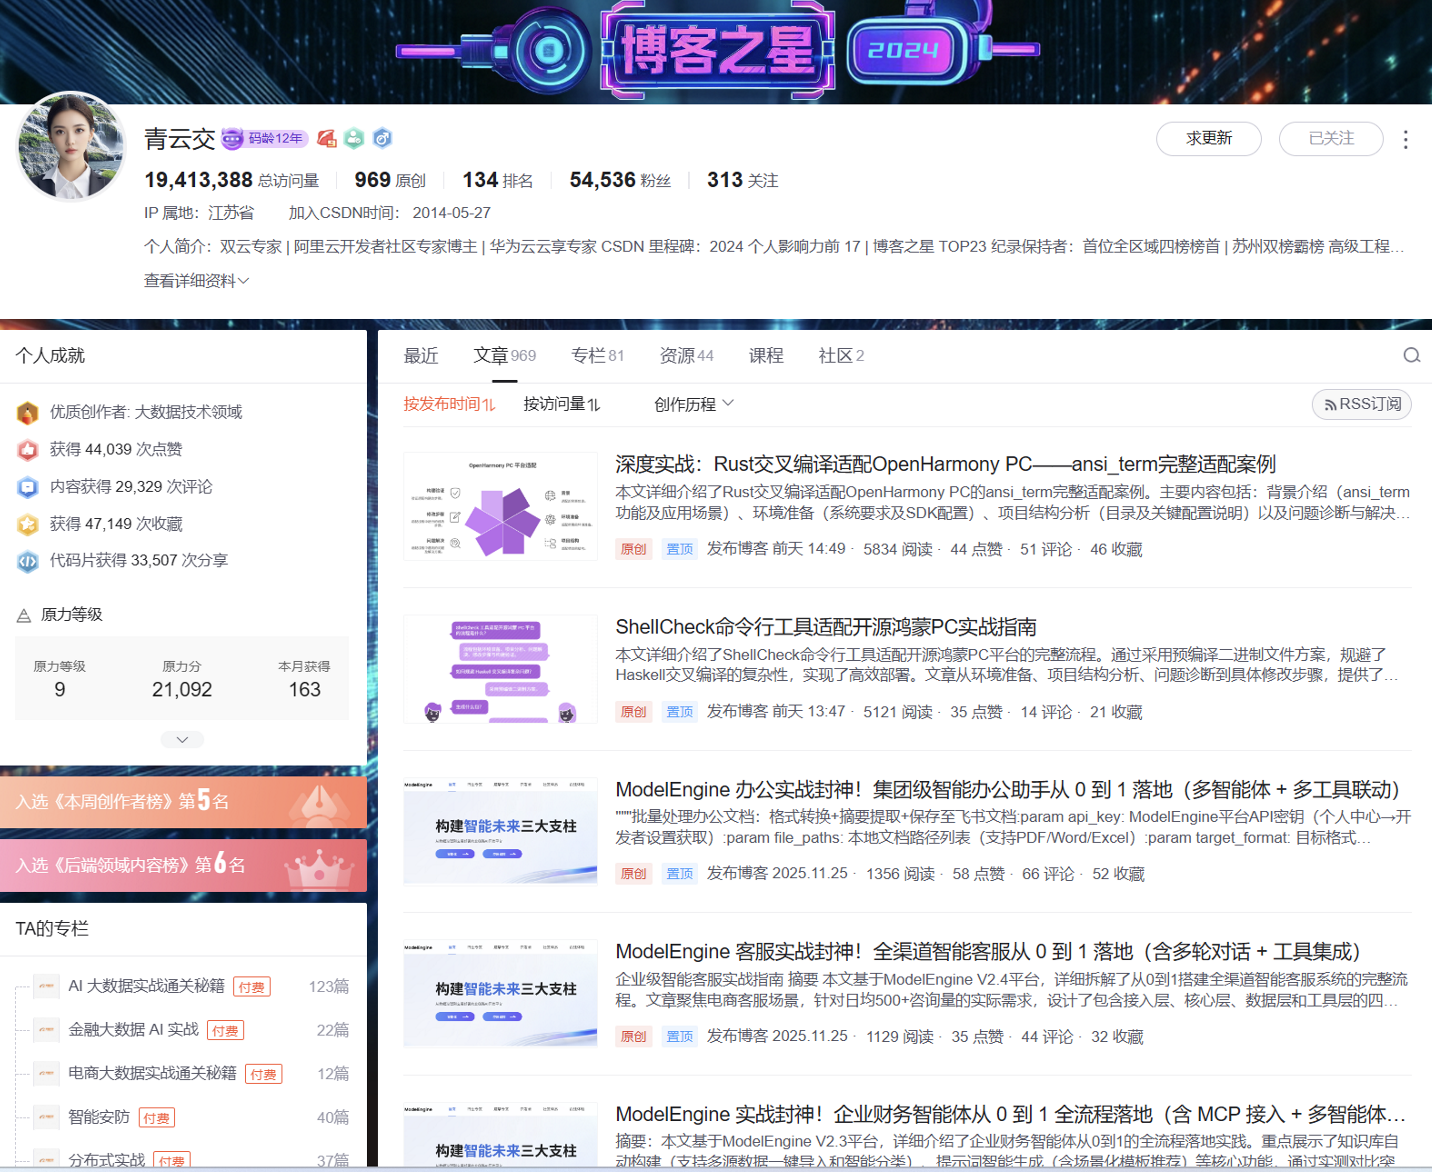Image resolution: width=1432 pixels, height=1172 pixels.
Task: Click the comments icon beside 29,329 次评论
Action: pos(28,487)
